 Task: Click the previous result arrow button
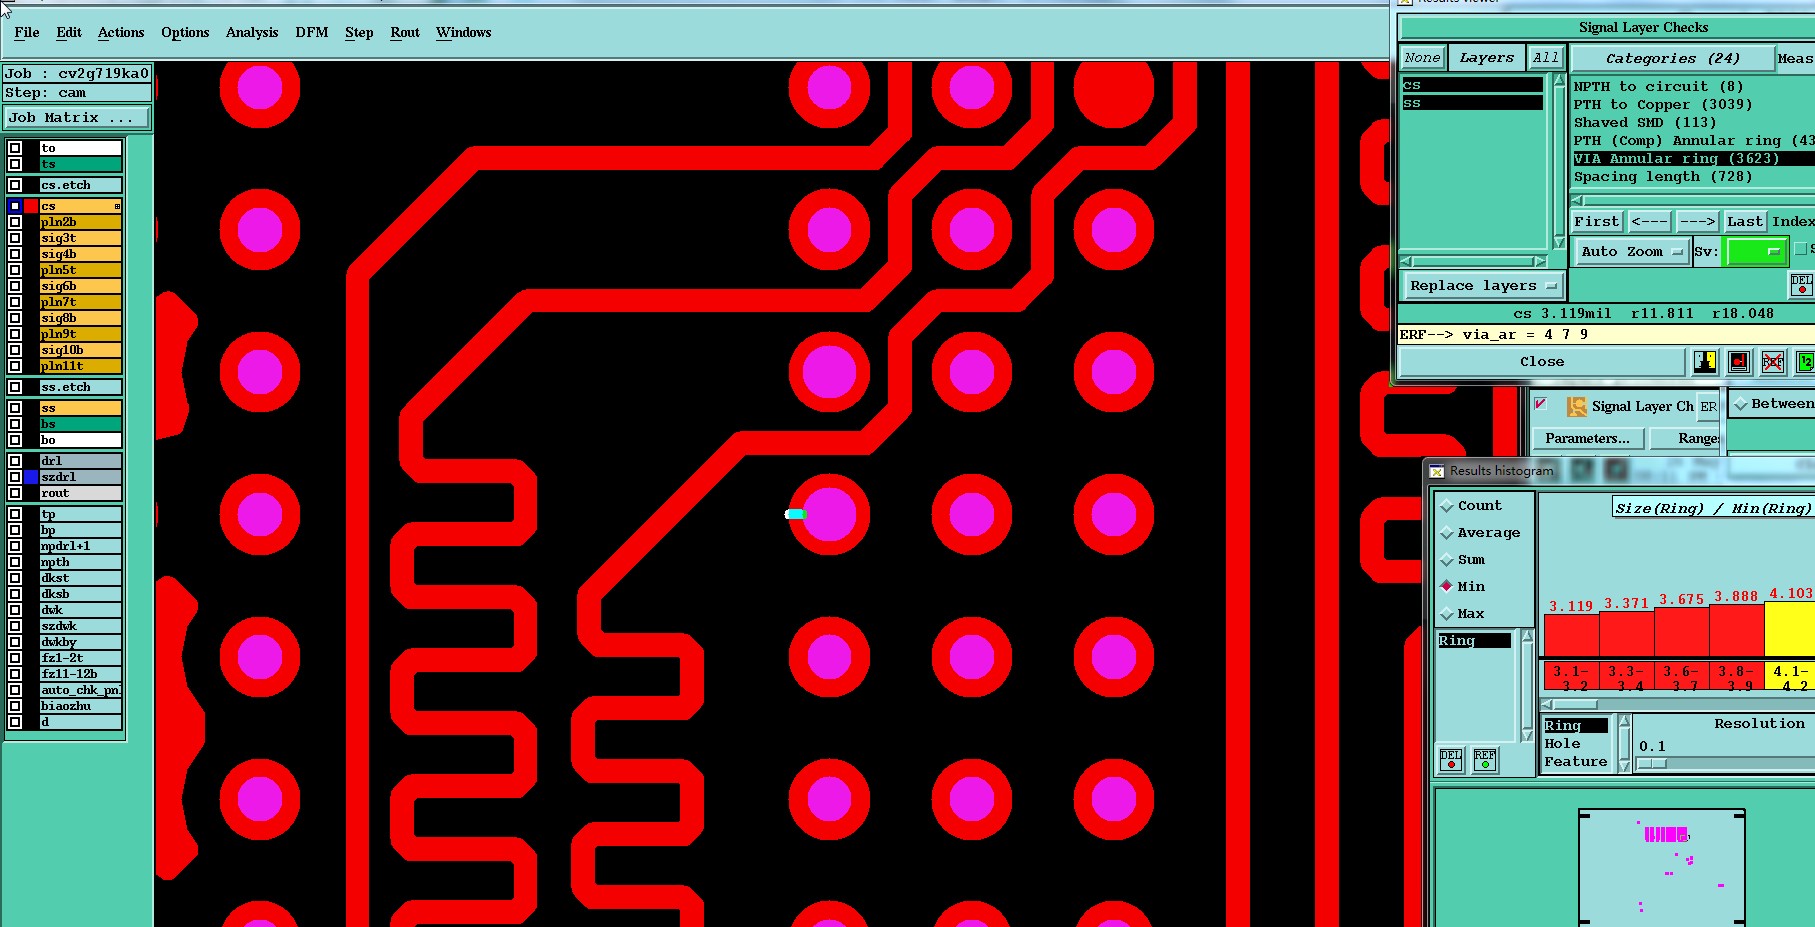pos(1649,221)
